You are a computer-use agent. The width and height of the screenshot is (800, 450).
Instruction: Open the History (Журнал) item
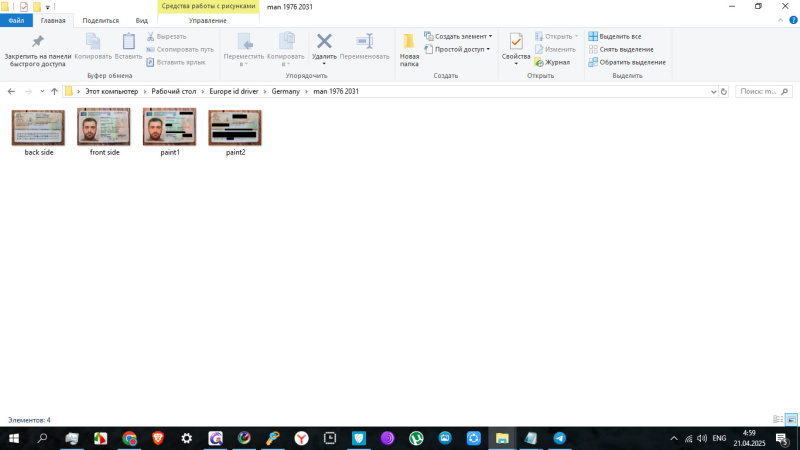[x=552, y=62]
